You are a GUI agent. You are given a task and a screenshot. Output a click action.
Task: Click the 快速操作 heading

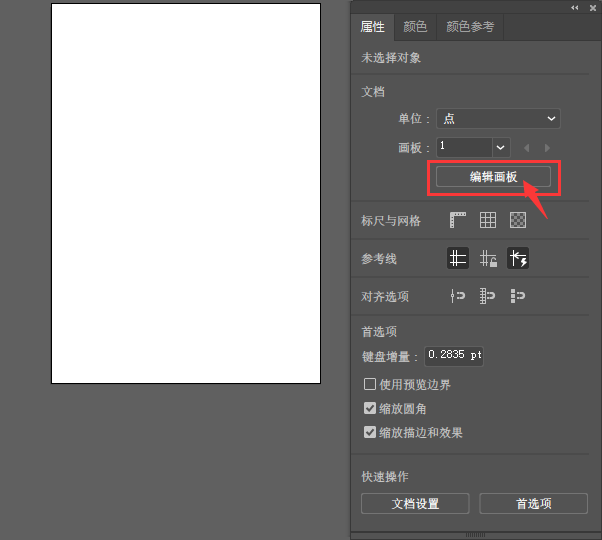385,476
